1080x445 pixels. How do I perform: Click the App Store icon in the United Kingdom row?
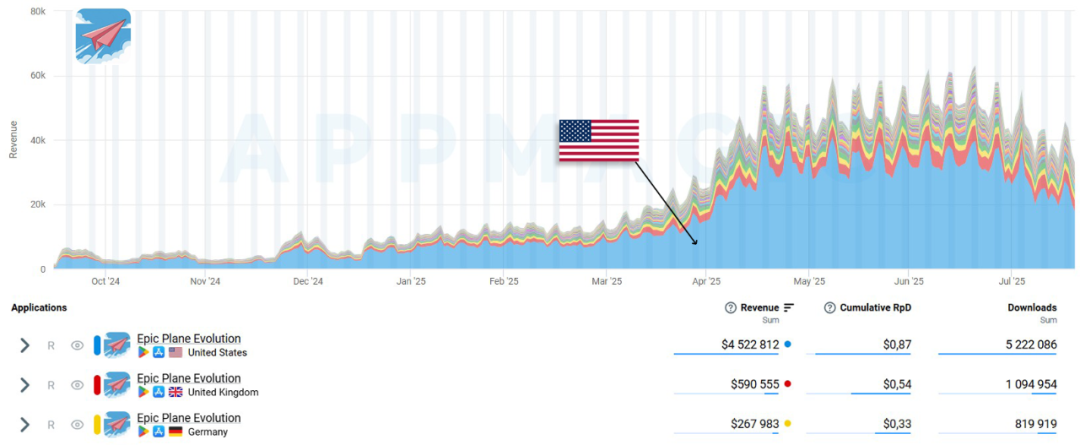click(x=159, y=392)
